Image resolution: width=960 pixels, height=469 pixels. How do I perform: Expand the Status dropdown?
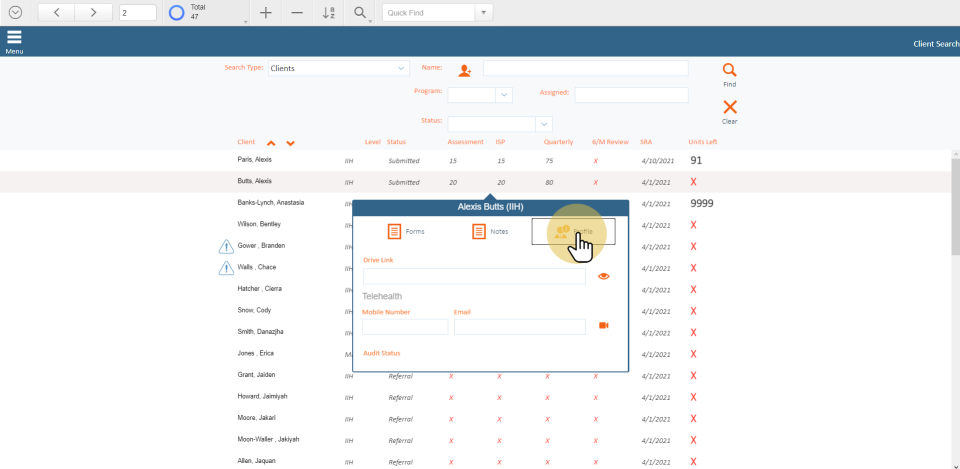coord(544,124)
